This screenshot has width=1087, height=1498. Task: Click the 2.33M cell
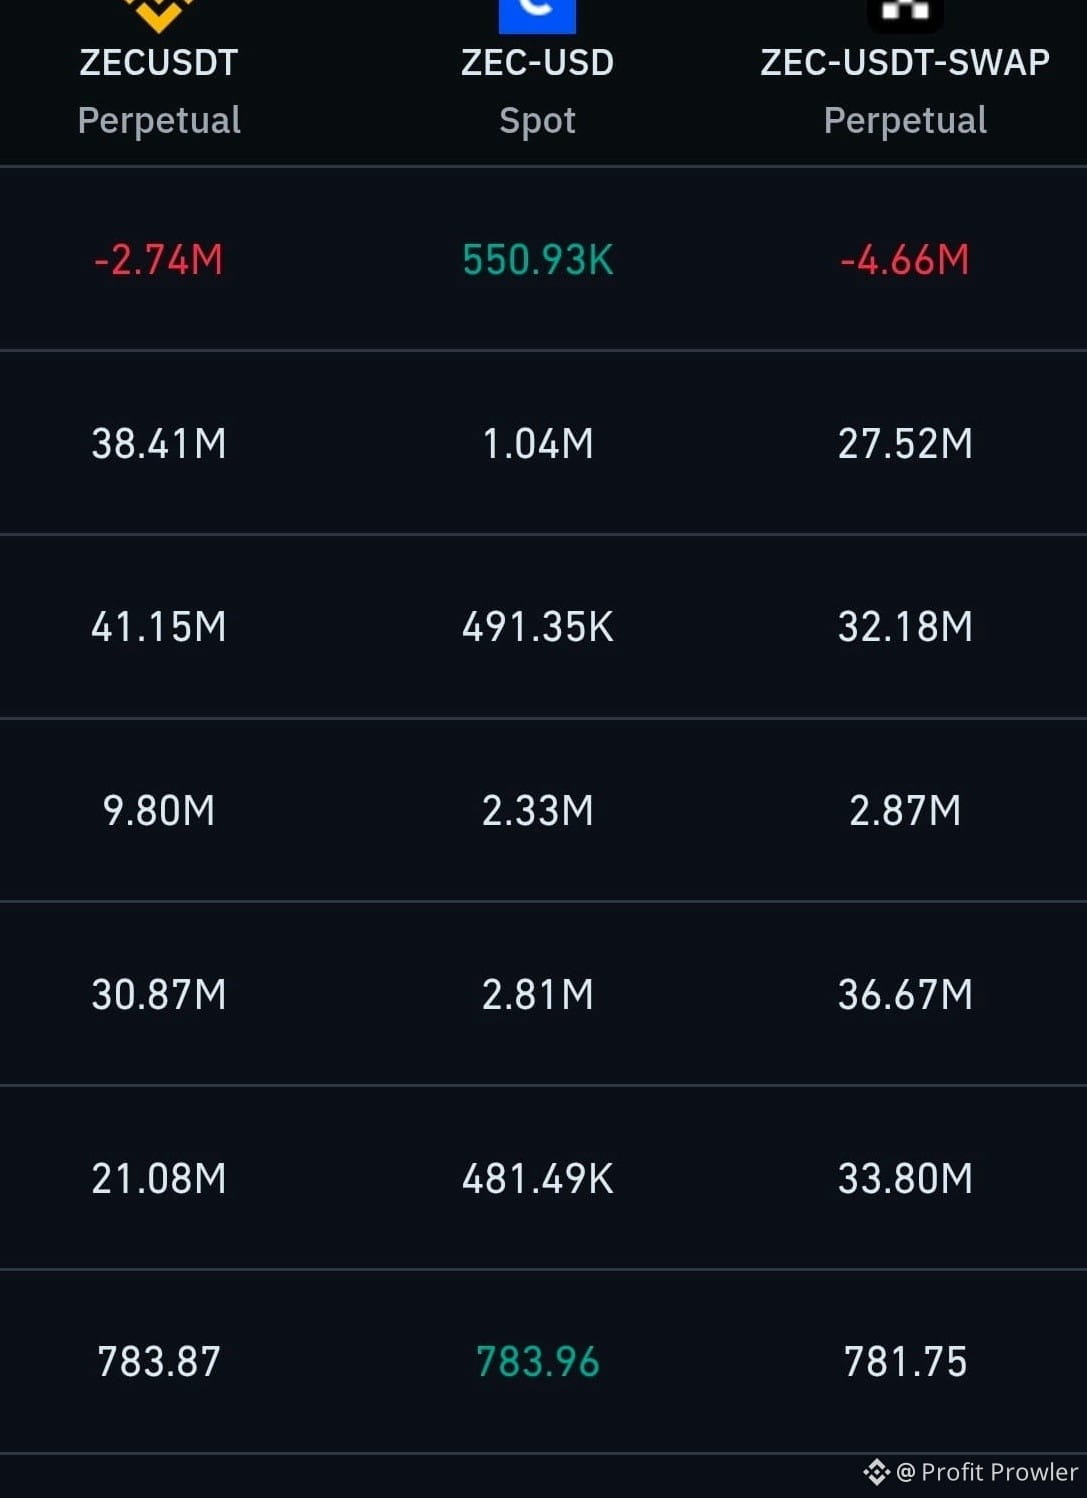(538, 811)
